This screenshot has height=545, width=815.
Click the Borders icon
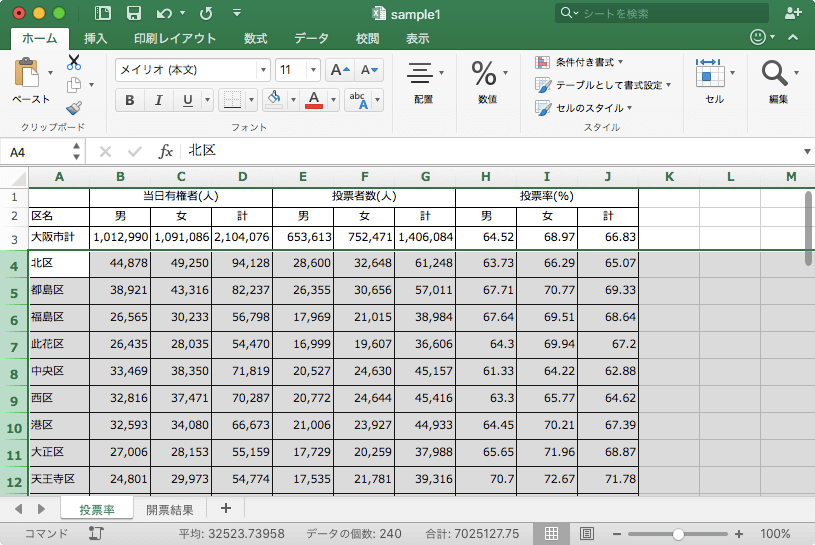[231, 100]
